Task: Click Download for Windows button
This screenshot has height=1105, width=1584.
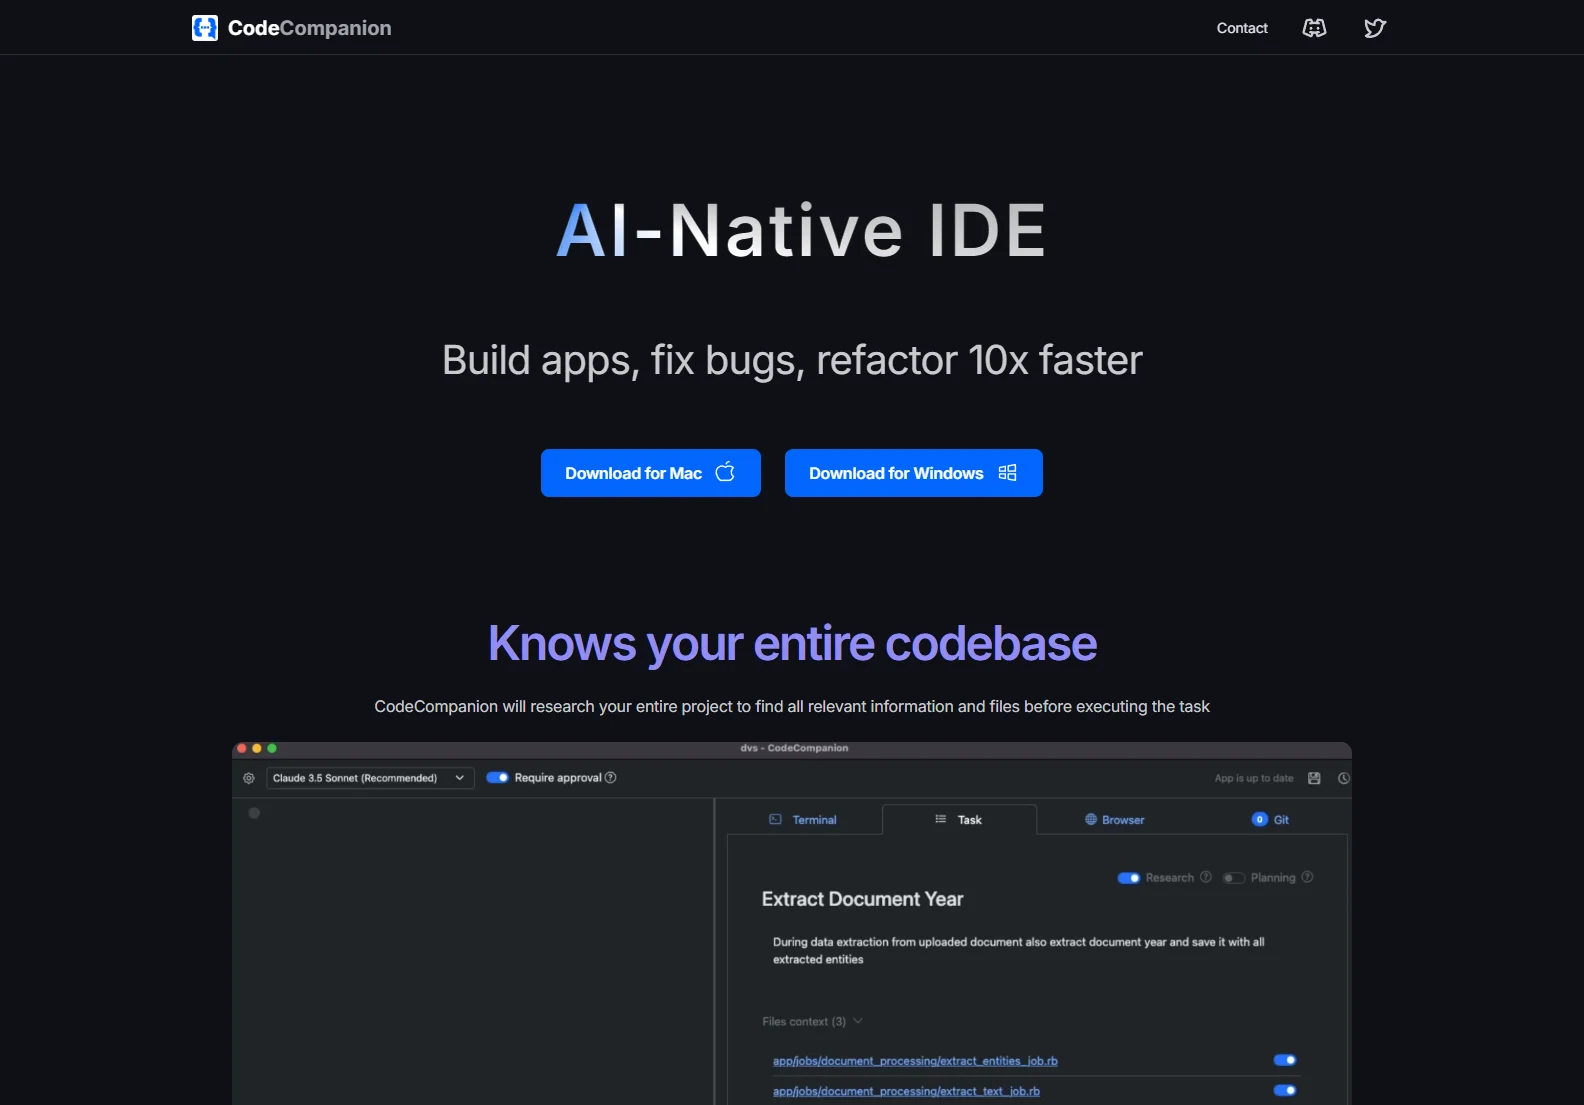Action: click(x=914, y=473)
